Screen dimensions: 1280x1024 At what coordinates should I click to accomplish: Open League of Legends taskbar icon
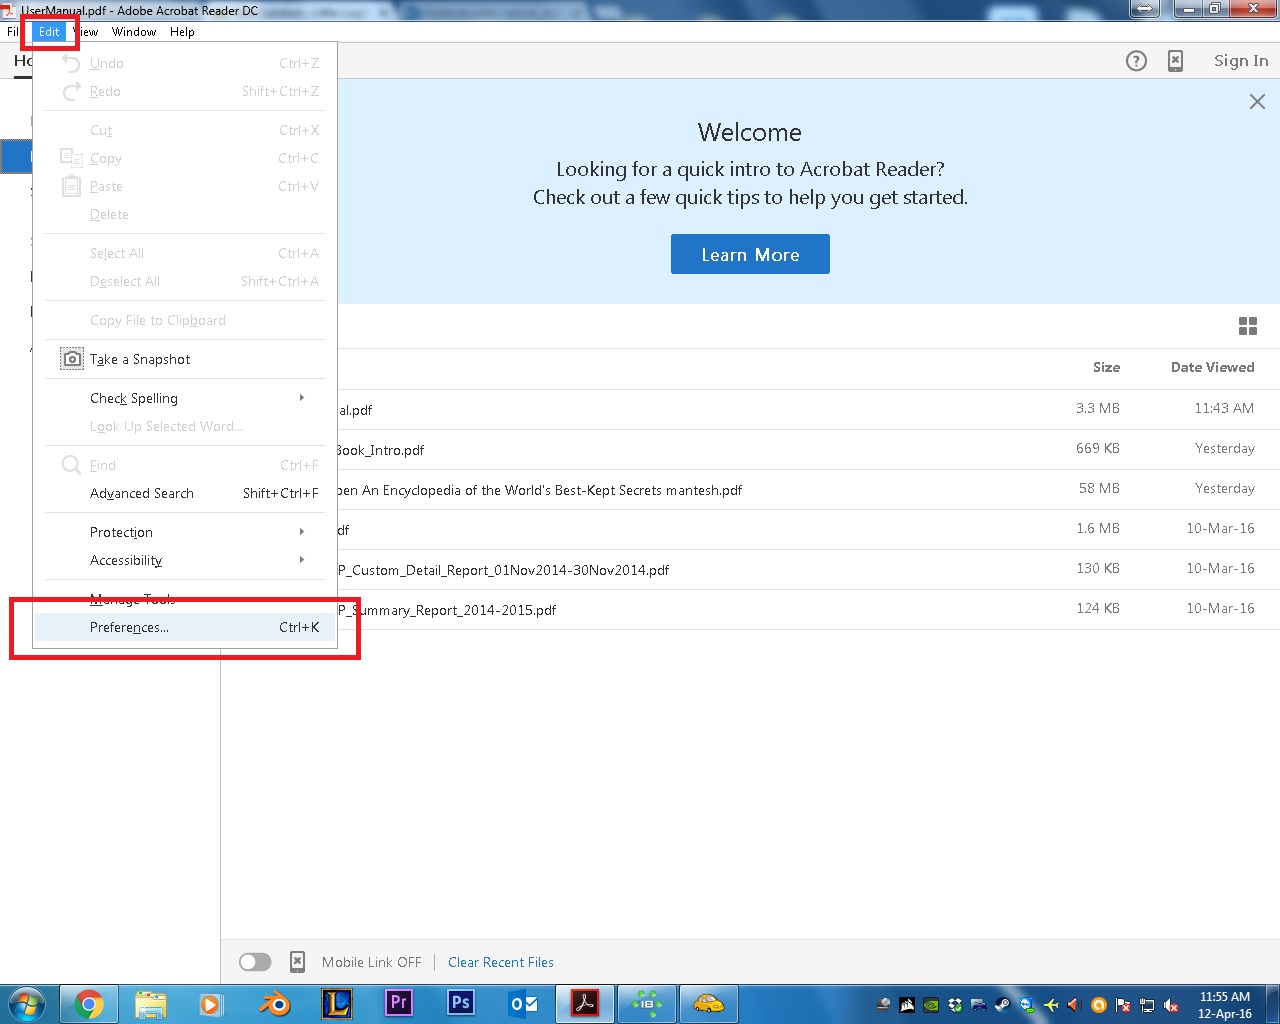[x=336, y=1003]
